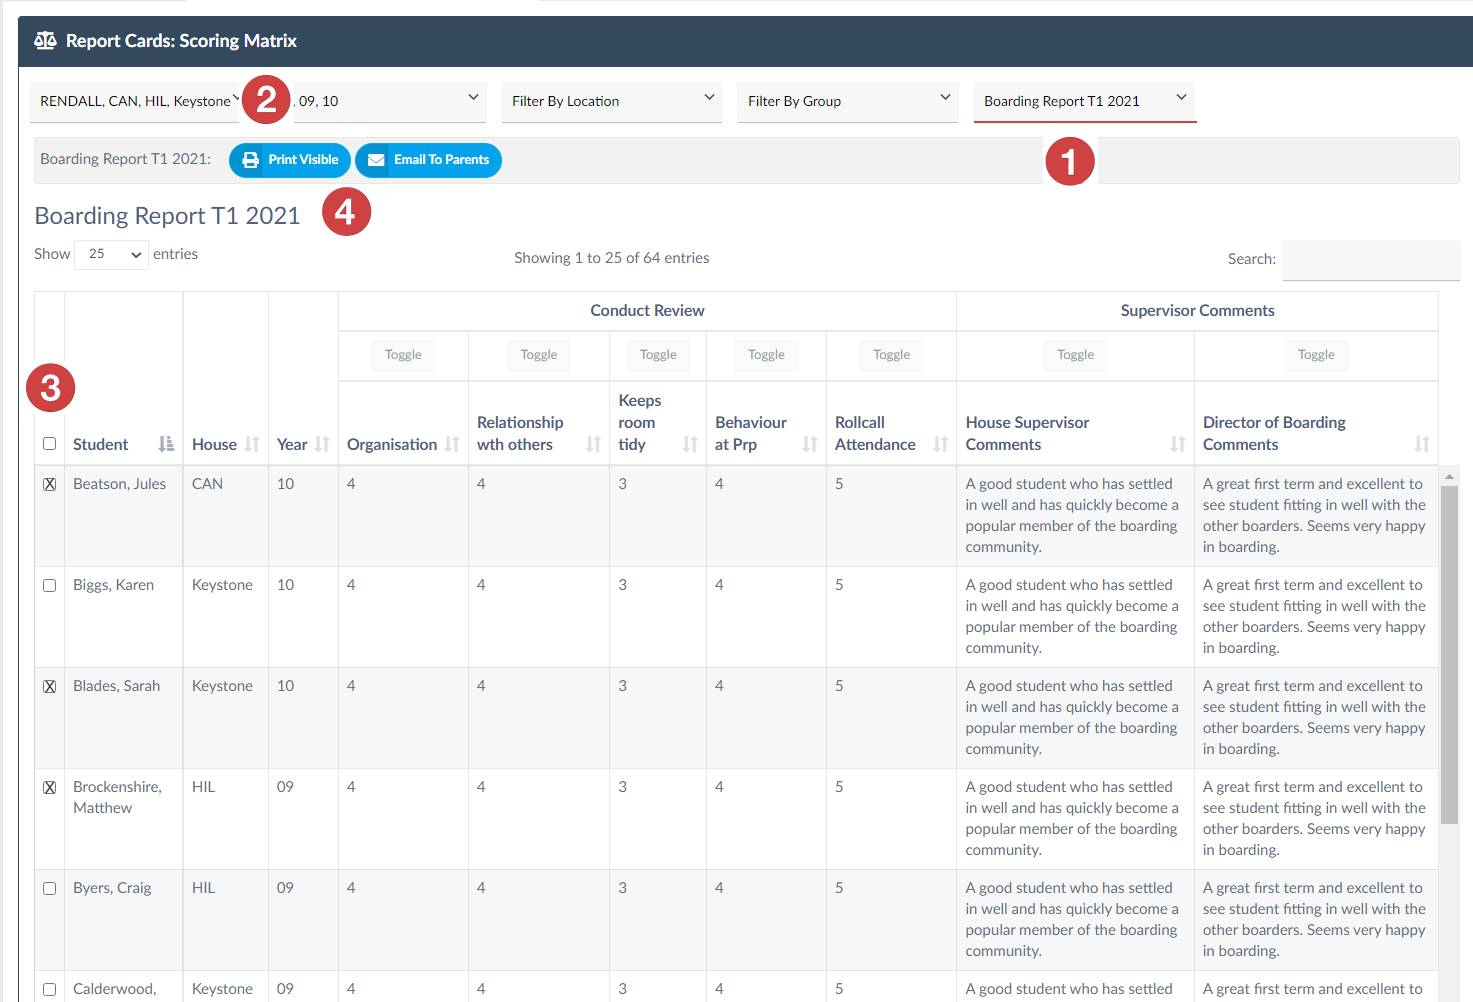
Task: Open the house filter showing RENDALL, CAN, HIL
Action: pos(135,101)
